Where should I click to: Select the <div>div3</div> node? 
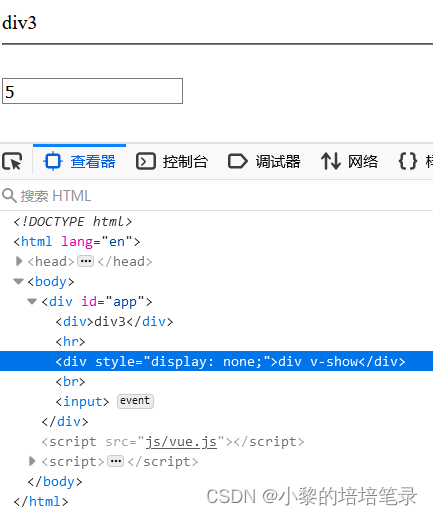[114, 322]
